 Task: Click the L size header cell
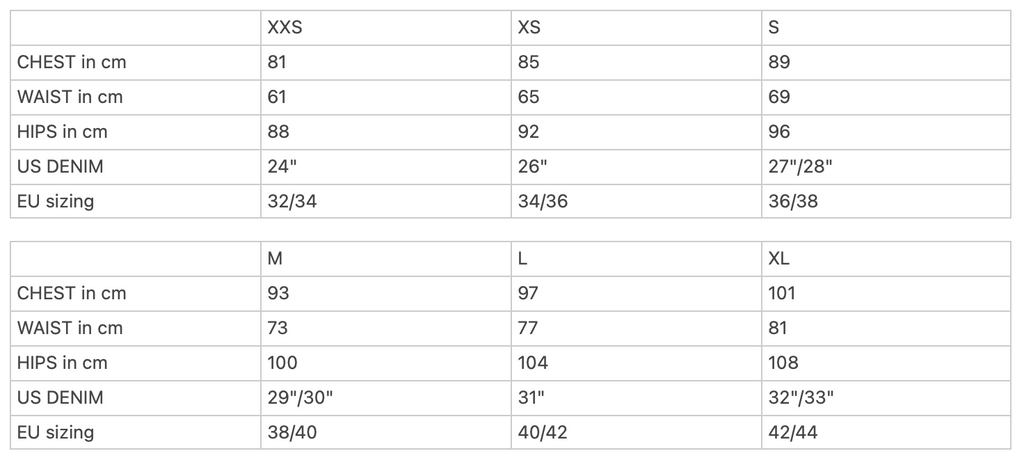tap(636, 259)
